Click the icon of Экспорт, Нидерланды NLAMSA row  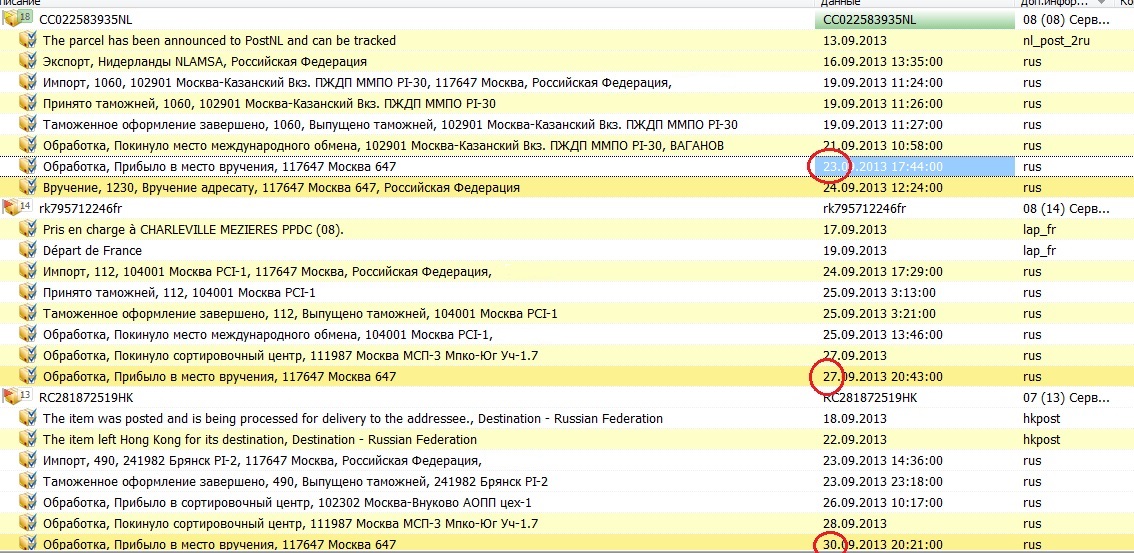28,62
